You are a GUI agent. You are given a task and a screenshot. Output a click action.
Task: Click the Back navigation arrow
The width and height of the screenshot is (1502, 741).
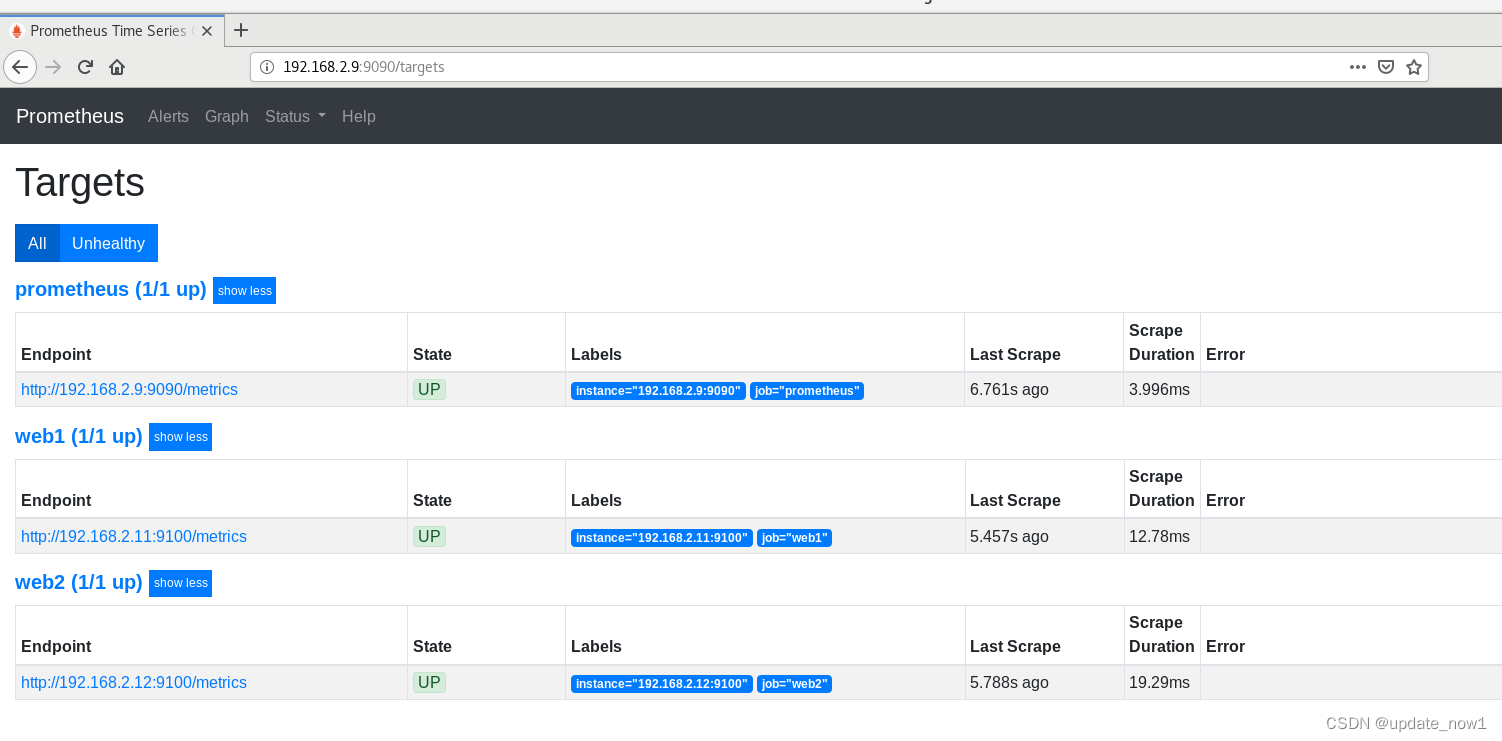(20, 66)
